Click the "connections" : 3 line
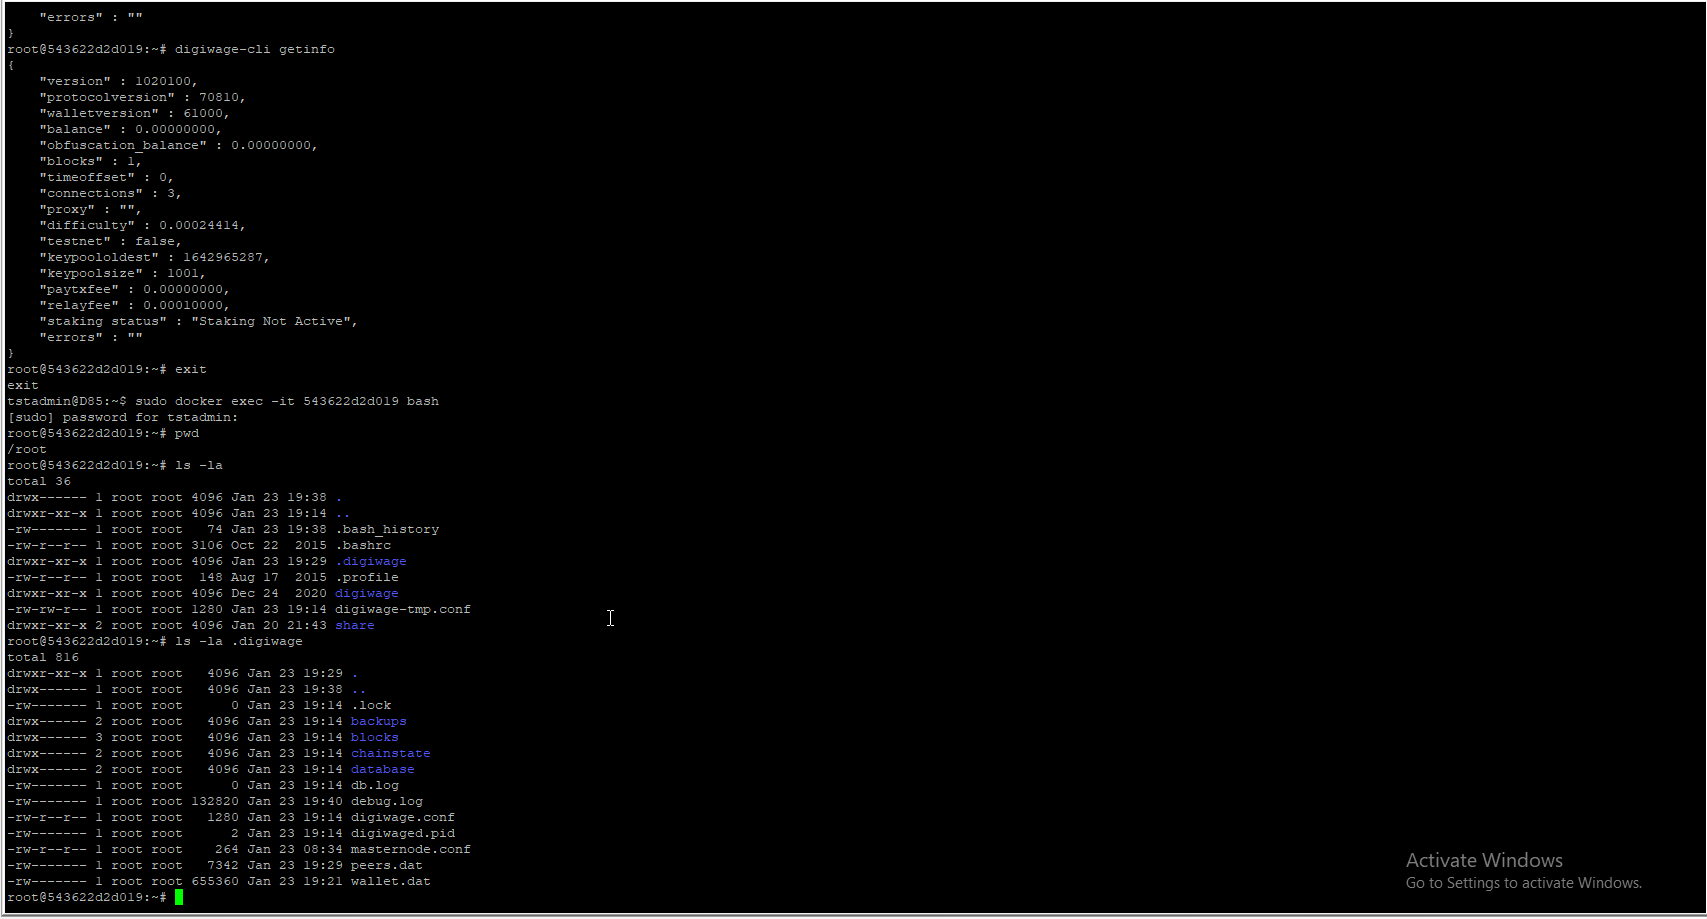The height and width of the screenshot is (919, 1707). tap(111, 193)
